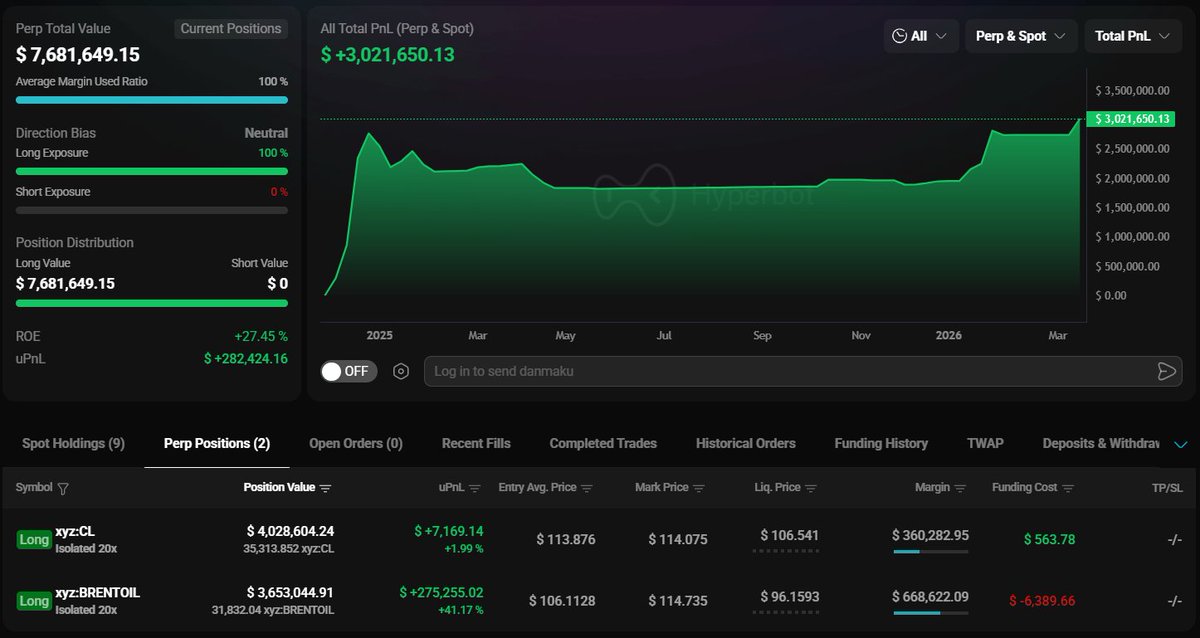Click the ROE value +27.45 %
Screen dimensions: 1200x638
[x=260, y=337]
